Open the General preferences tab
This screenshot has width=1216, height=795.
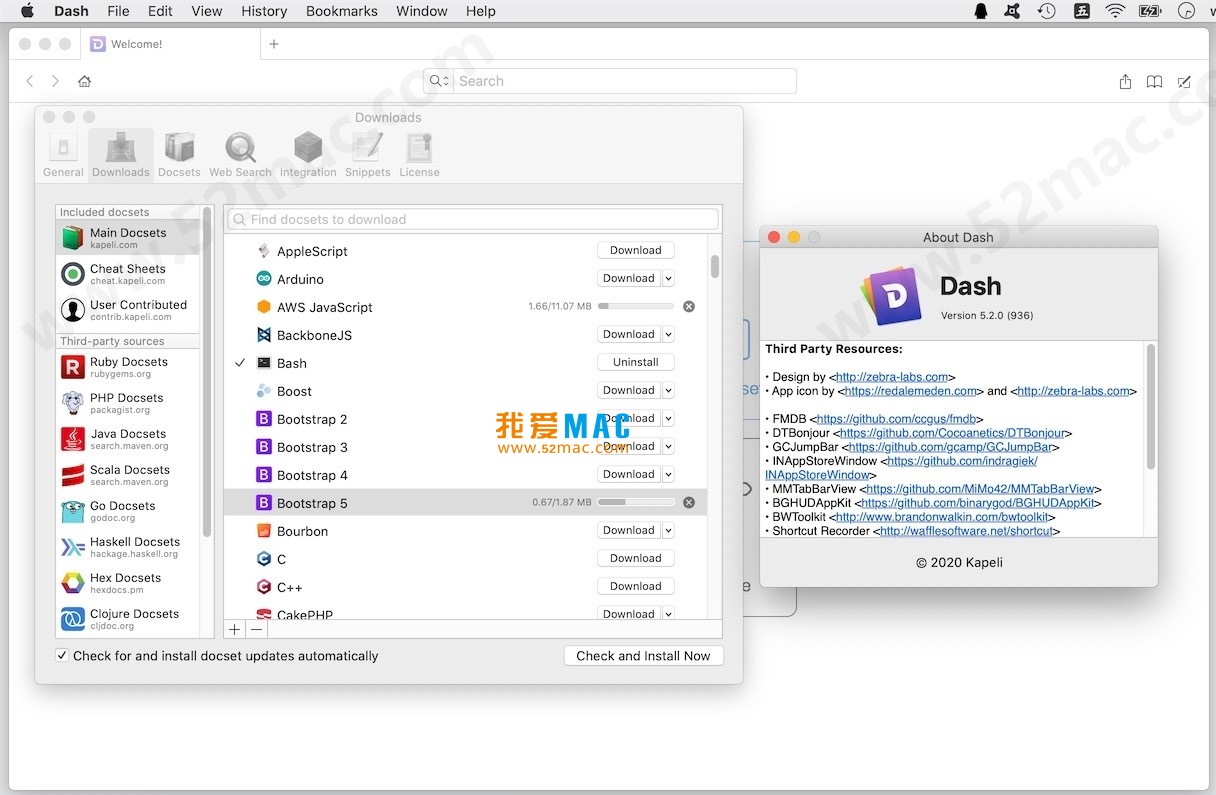tap(63, 155)
